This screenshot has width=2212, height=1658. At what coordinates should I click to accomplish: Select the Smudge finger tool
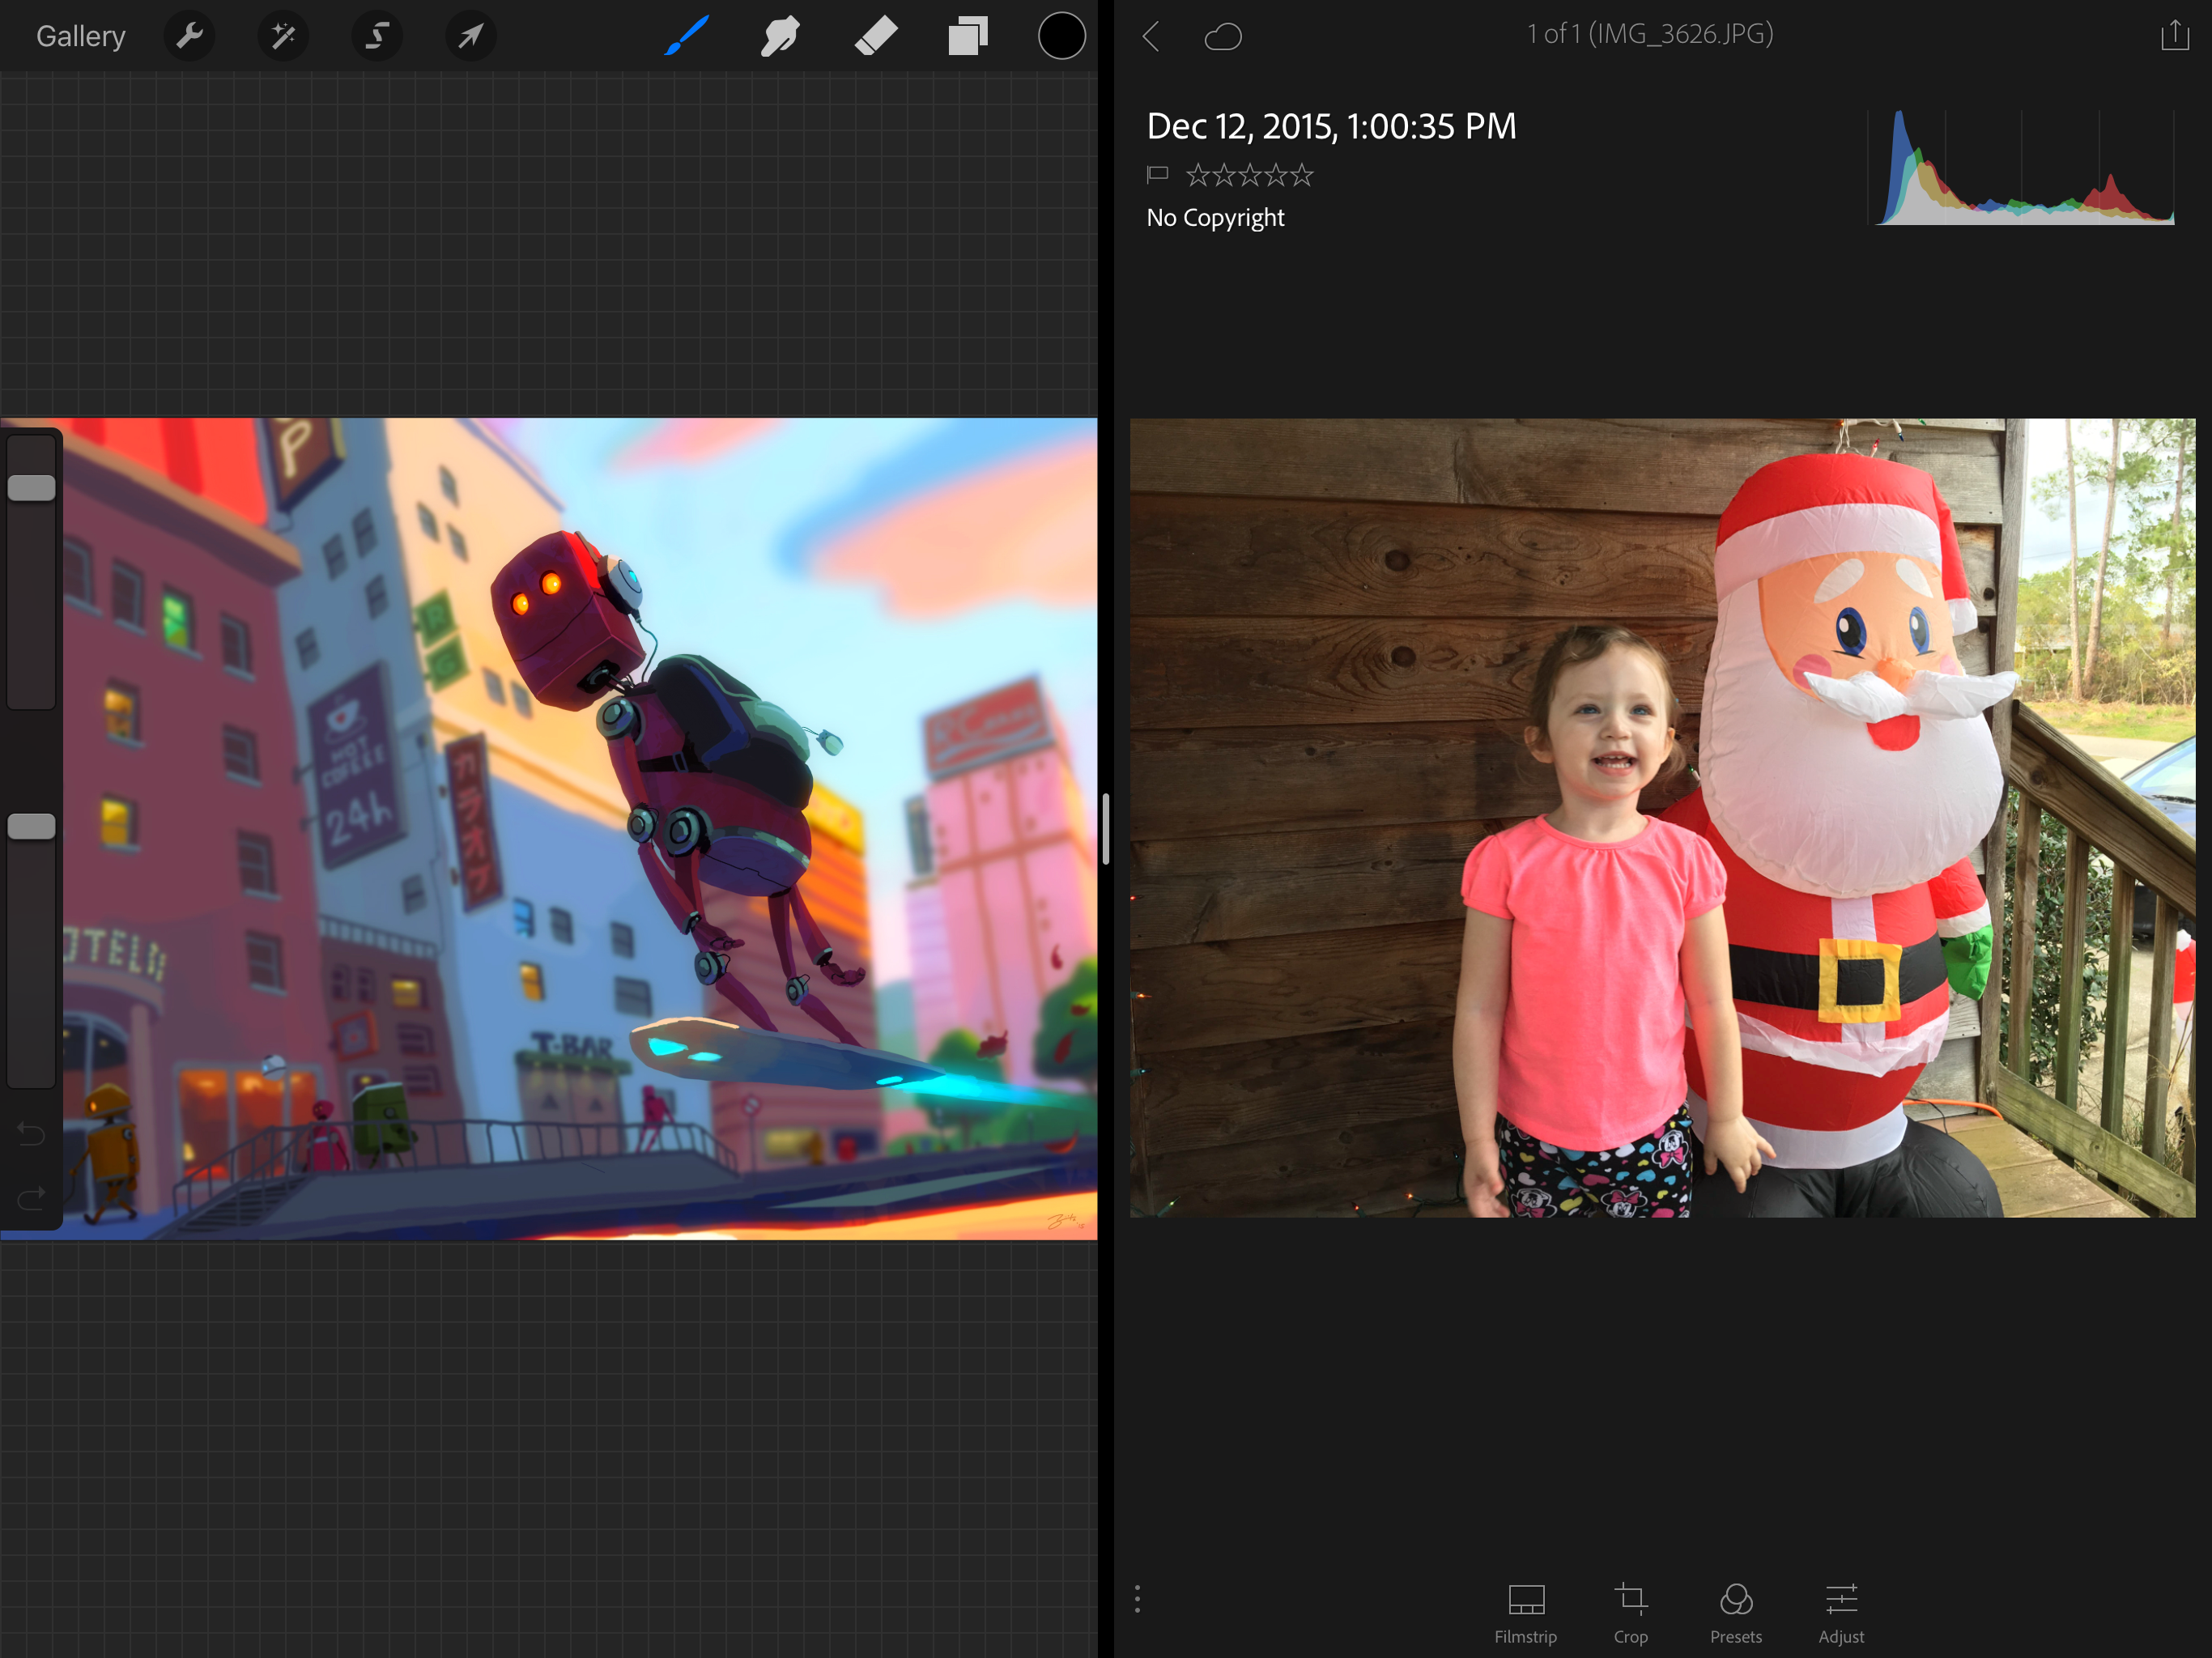(x=780, y=37)
